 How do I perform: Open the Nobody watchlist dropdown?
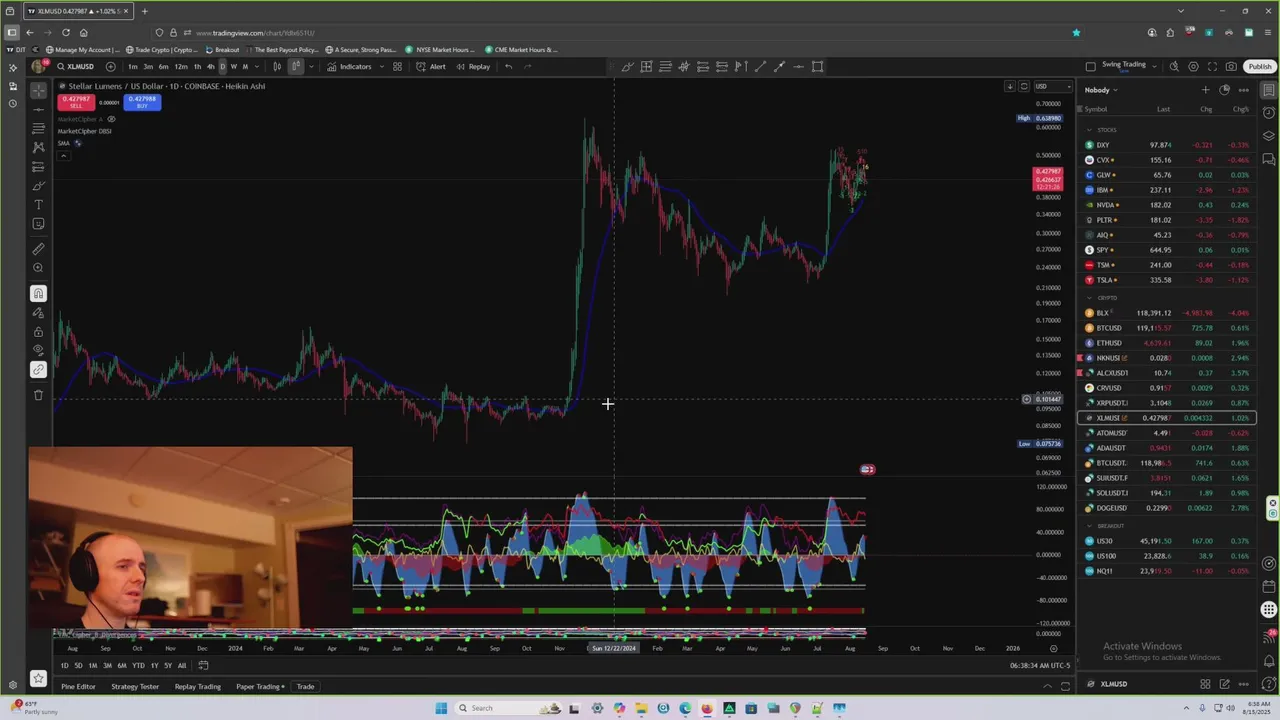point(1101,90)
